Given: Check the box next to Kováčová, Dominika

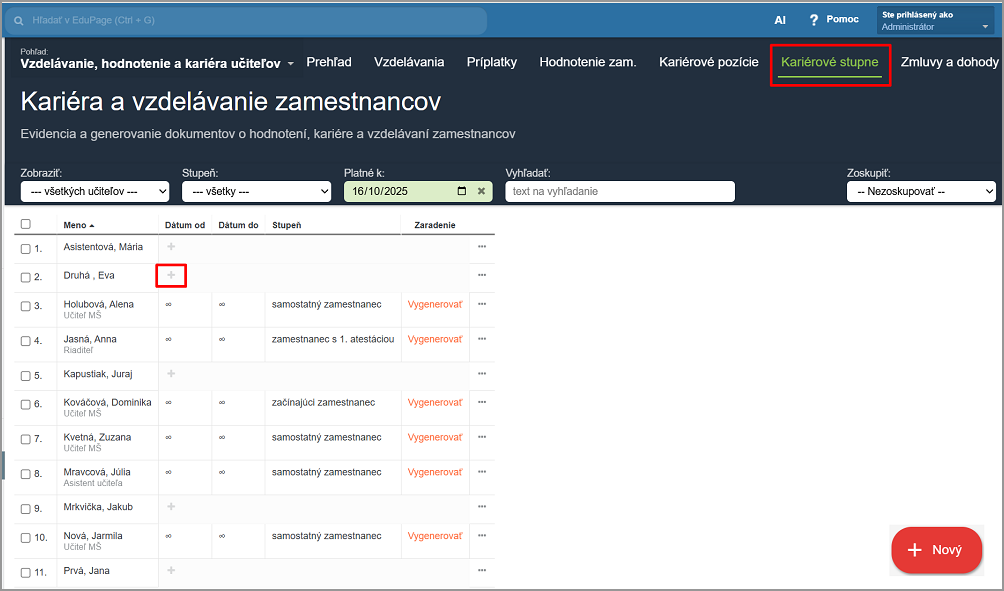Looking at the screenshot, I should tap(26, 405).
